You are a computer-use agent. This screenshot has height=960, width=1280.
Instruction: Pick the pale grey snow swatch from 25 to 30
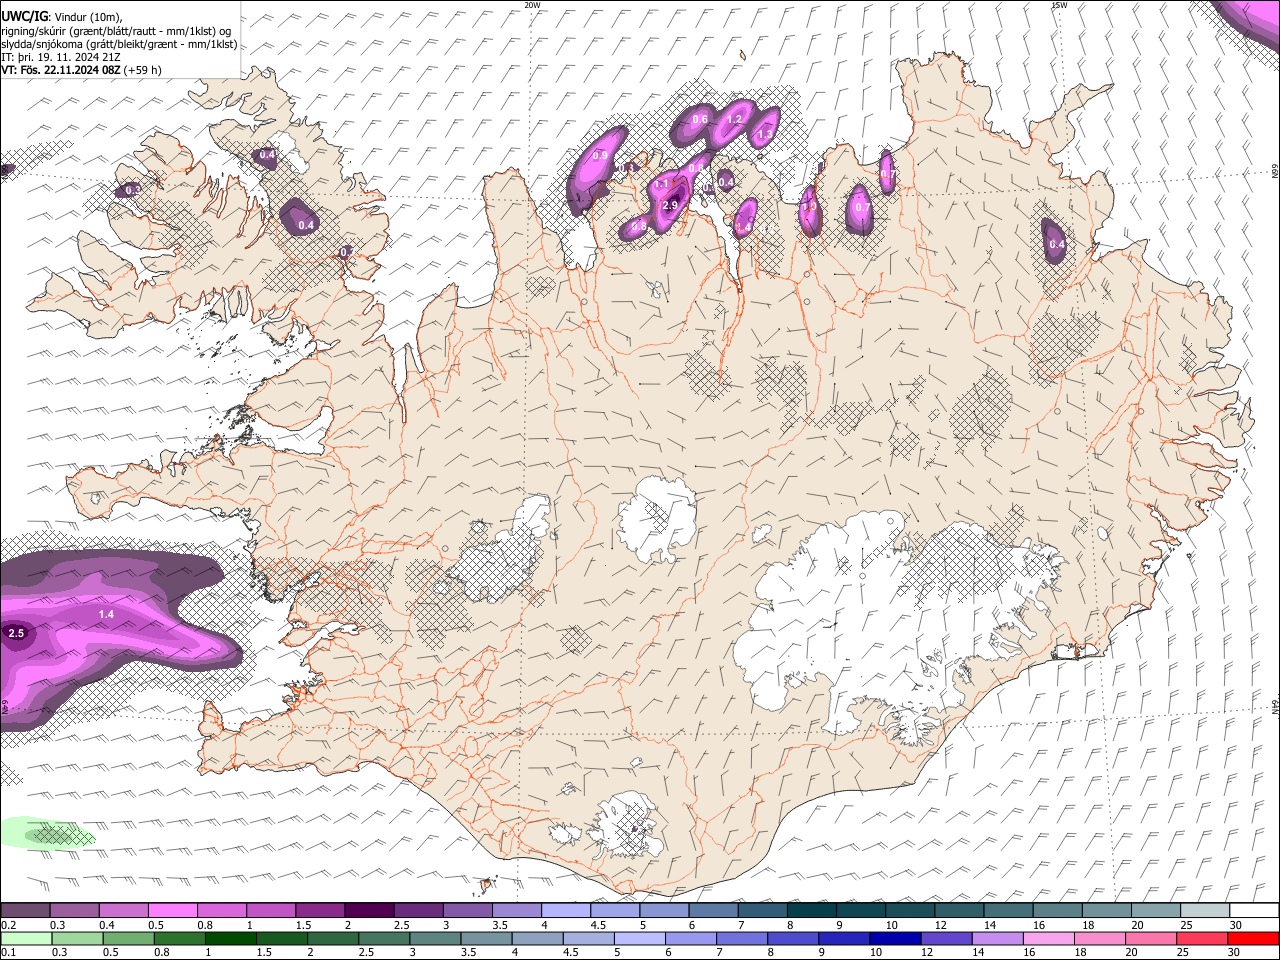click(x=1204, y=910)
